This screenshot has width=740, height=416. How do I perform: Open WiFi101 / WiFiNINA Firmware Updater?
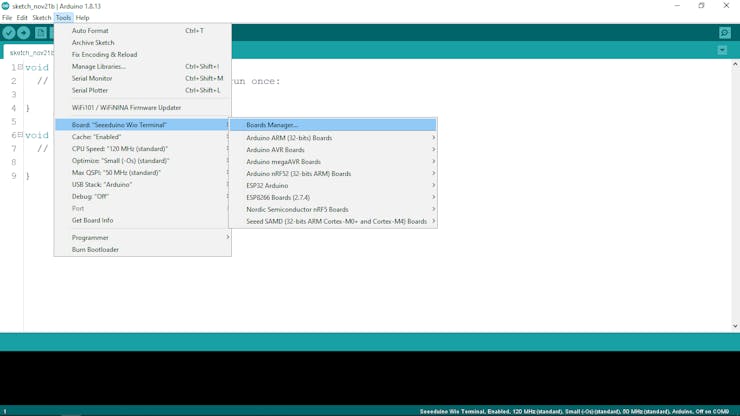pos(143,108)
